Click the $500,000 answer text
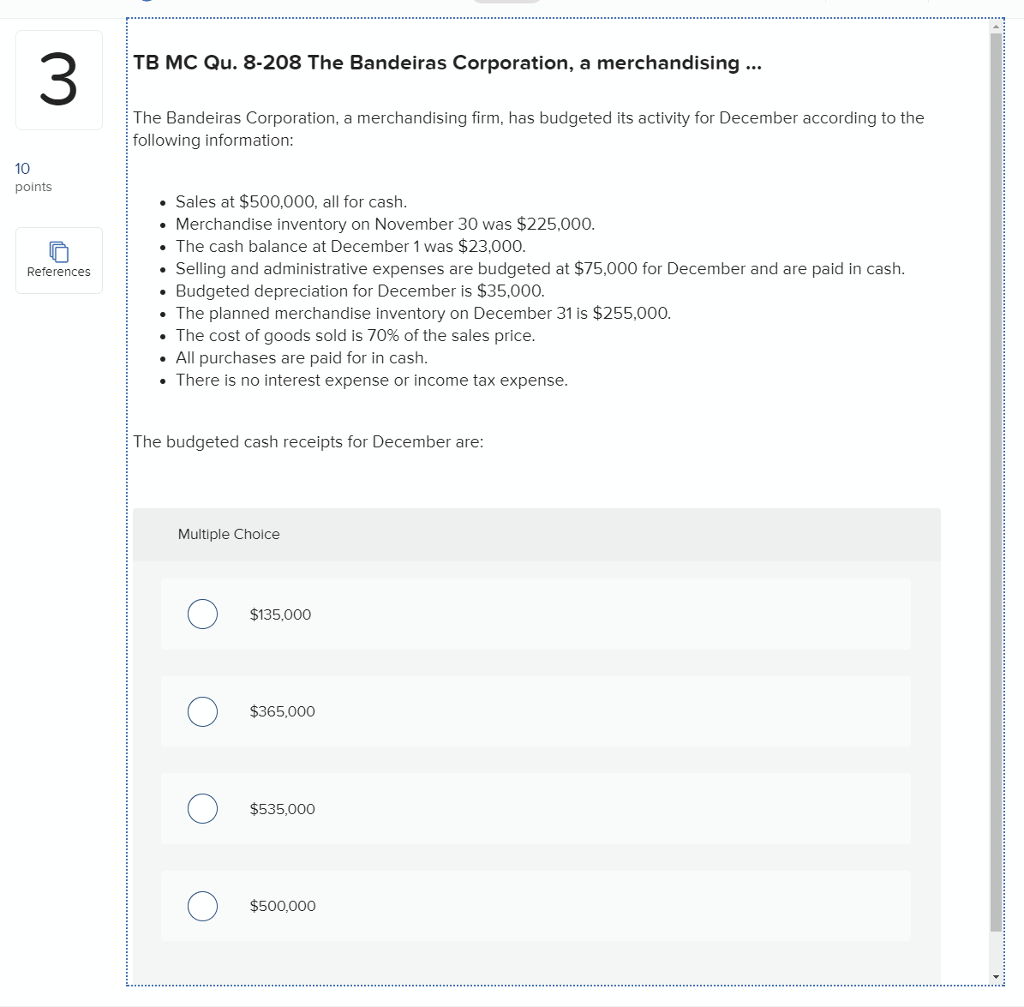Viewport: 1024px width, 1007px height. click(x=282, y=906)
